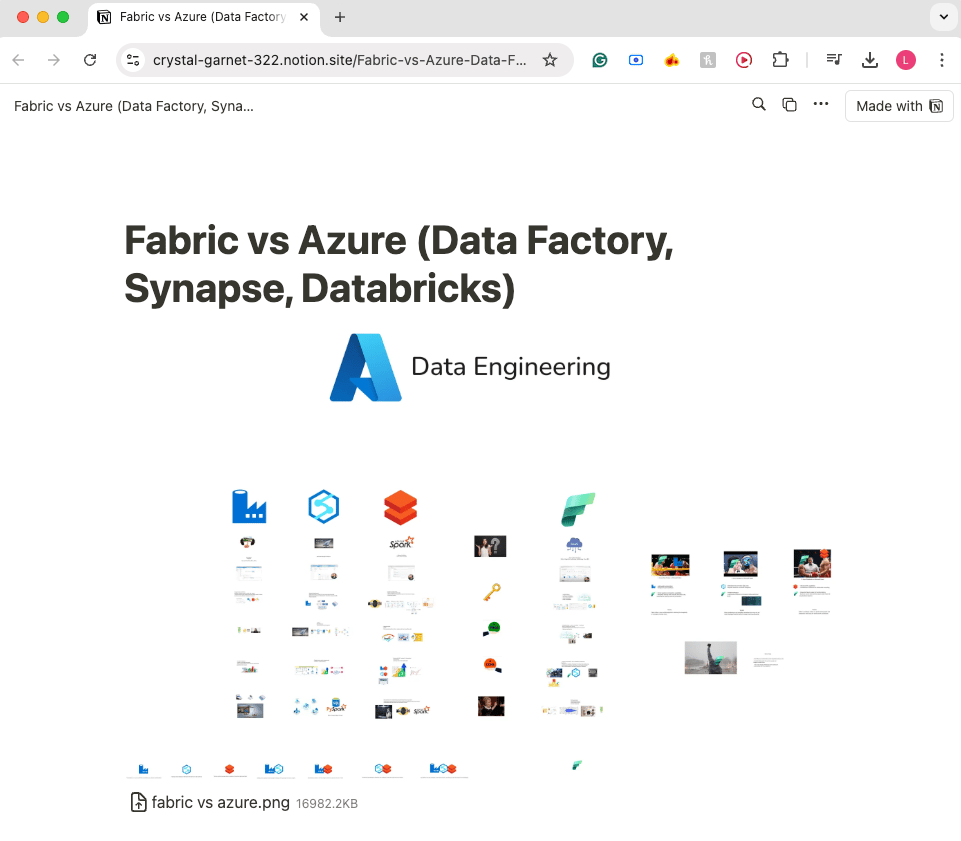This screenshot has width=961, height=841.
Task: Close the Fabric vs Azure tab
Action: (304, 17)
